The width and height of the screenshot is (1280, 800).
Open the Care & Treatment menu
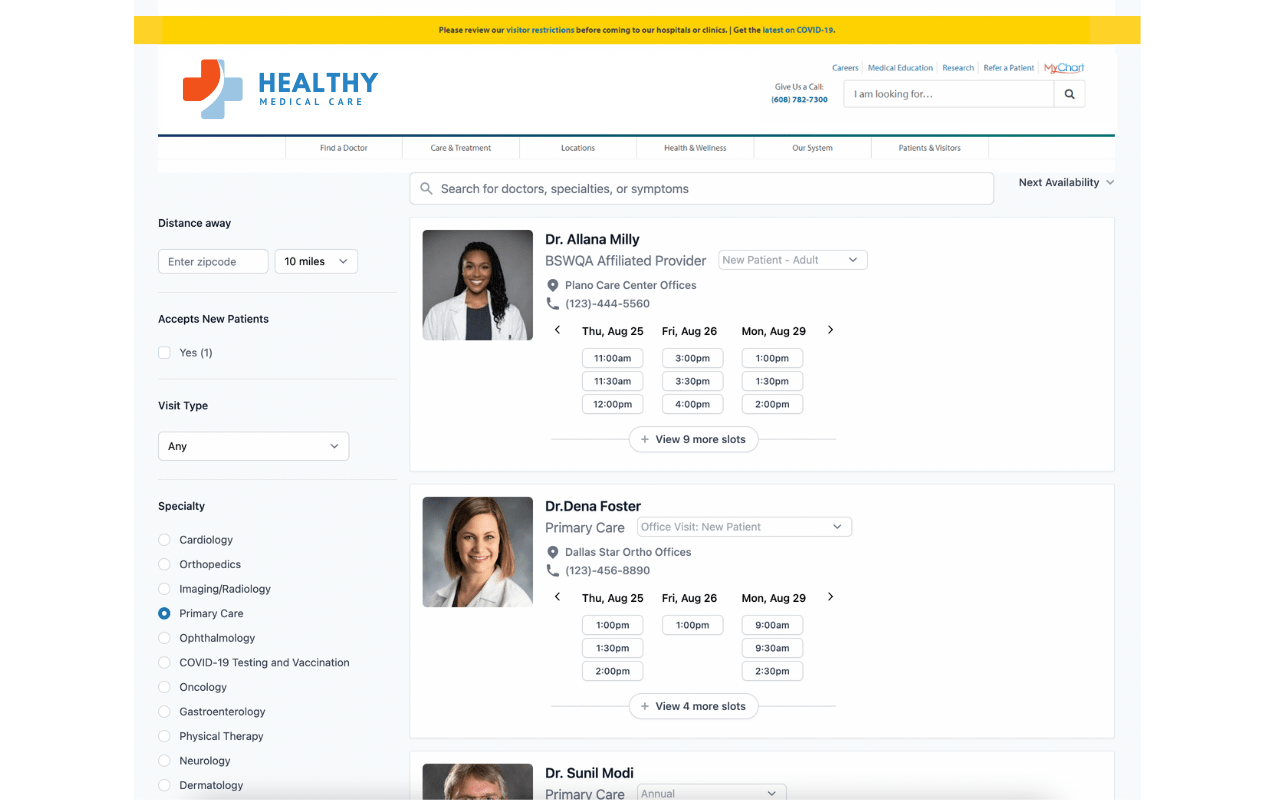pyautogui.click(x=461, y=148)
